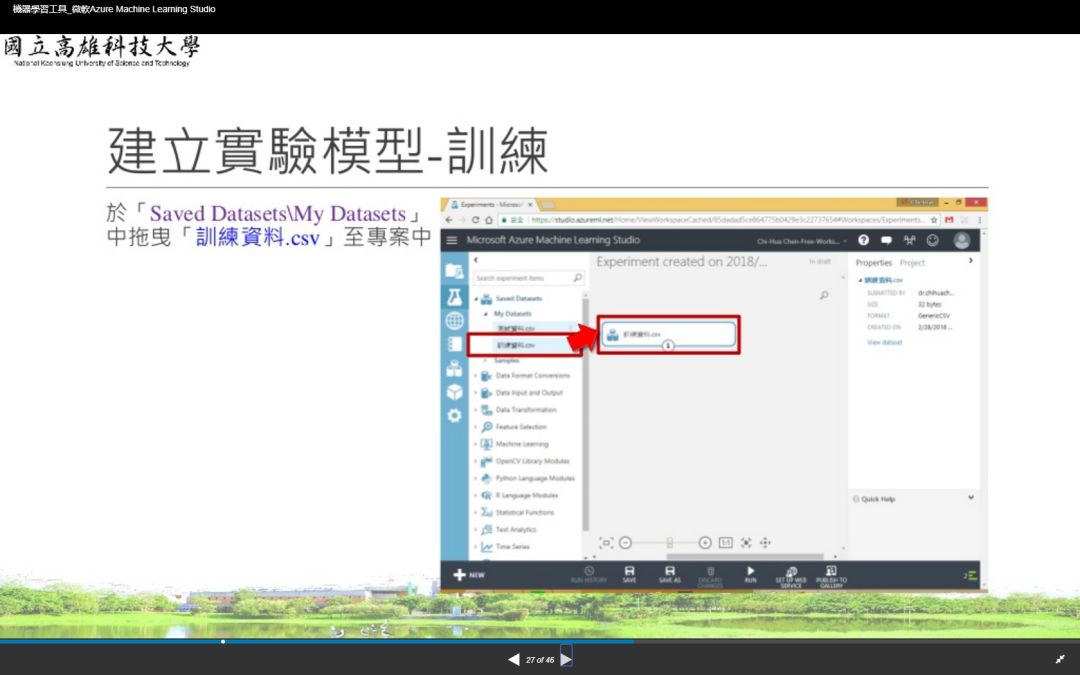Click PUBLISH TO GALLERY button
The image size is (1080, 675).
[831, 577]
